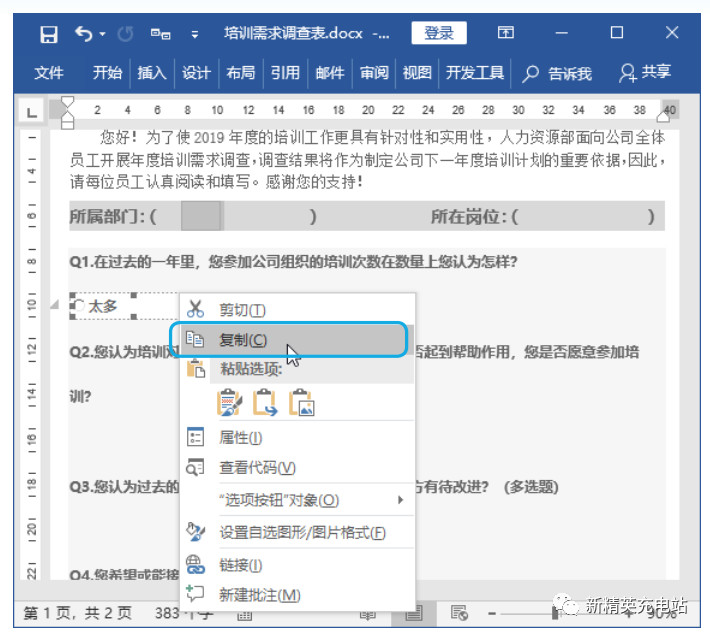The width and height of the screenshot is (710, 636).
Task: Switch to the 邮件 tab
Action: 330,73
